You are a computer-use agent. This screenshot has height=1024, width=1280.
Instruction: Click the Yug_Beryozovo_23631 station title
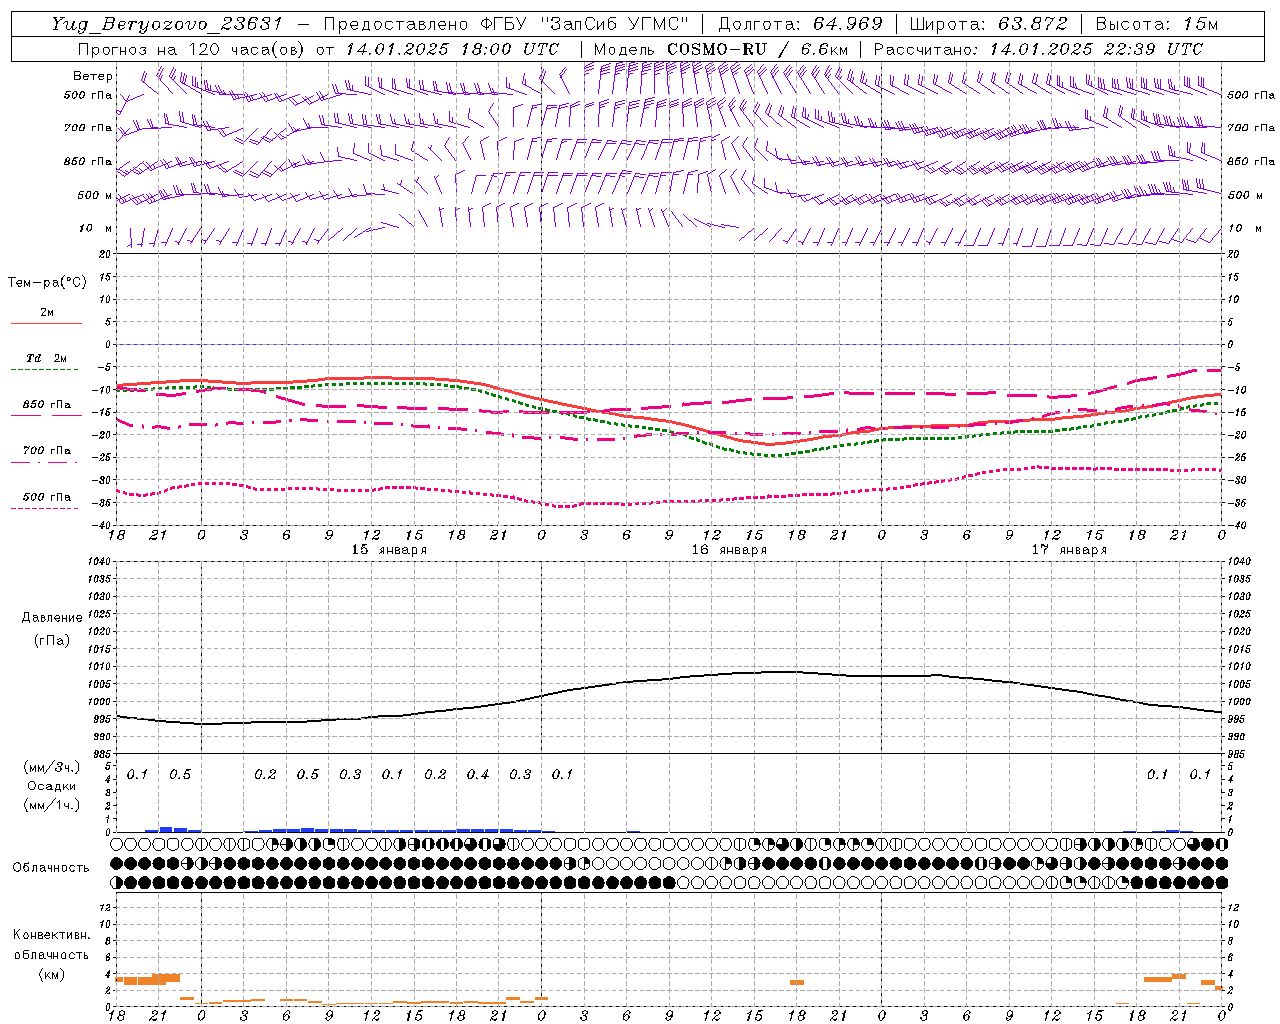167,24
